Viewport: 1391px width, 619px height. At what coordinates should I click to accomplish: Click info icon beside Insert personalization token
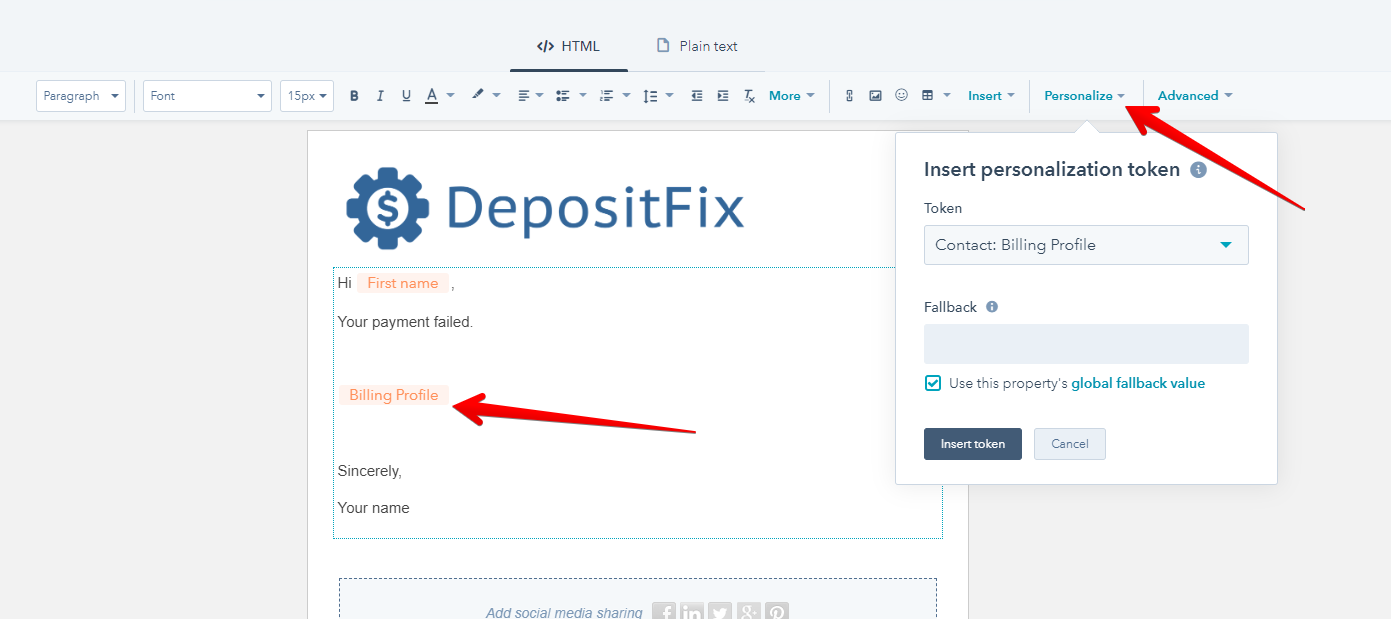click(x=1198, y=170)
